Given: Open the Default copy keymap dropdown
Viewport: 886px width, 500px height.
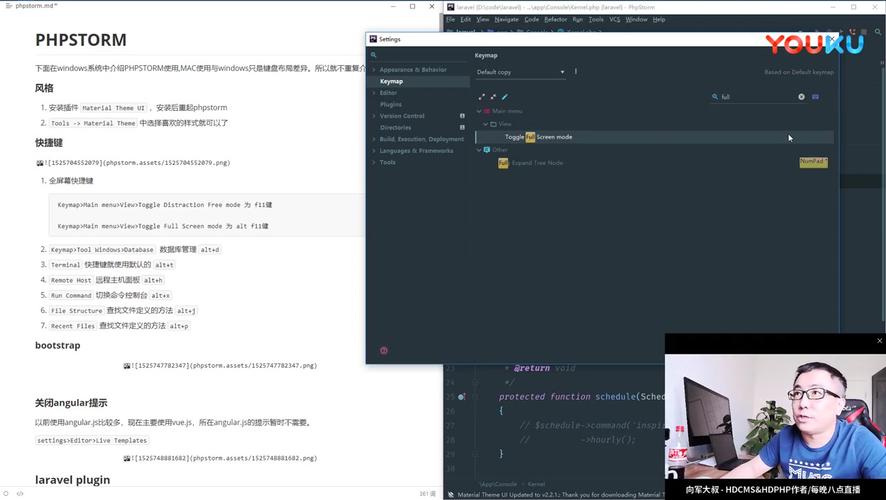Looking at the screenshot, I should coord(520,72).
